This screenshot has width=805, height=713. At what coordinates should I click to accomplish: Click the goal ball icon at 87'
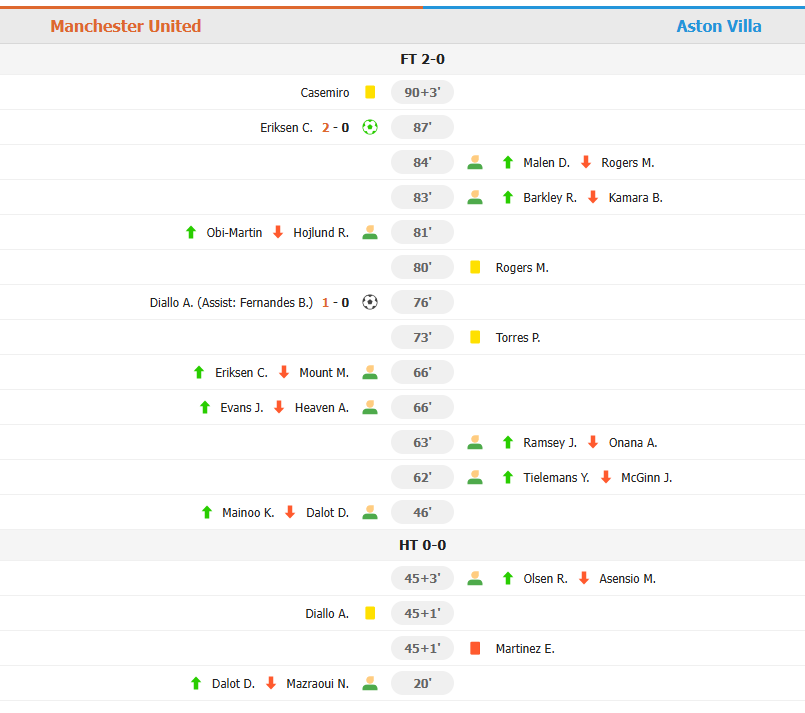(370, 127)
